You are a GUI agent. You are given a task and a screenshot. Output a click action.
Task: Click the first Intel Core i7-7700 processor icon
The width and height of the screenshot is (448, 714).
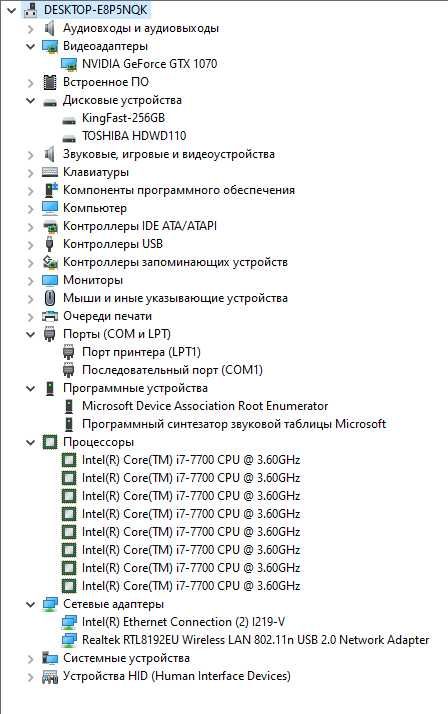coord(69,460)
